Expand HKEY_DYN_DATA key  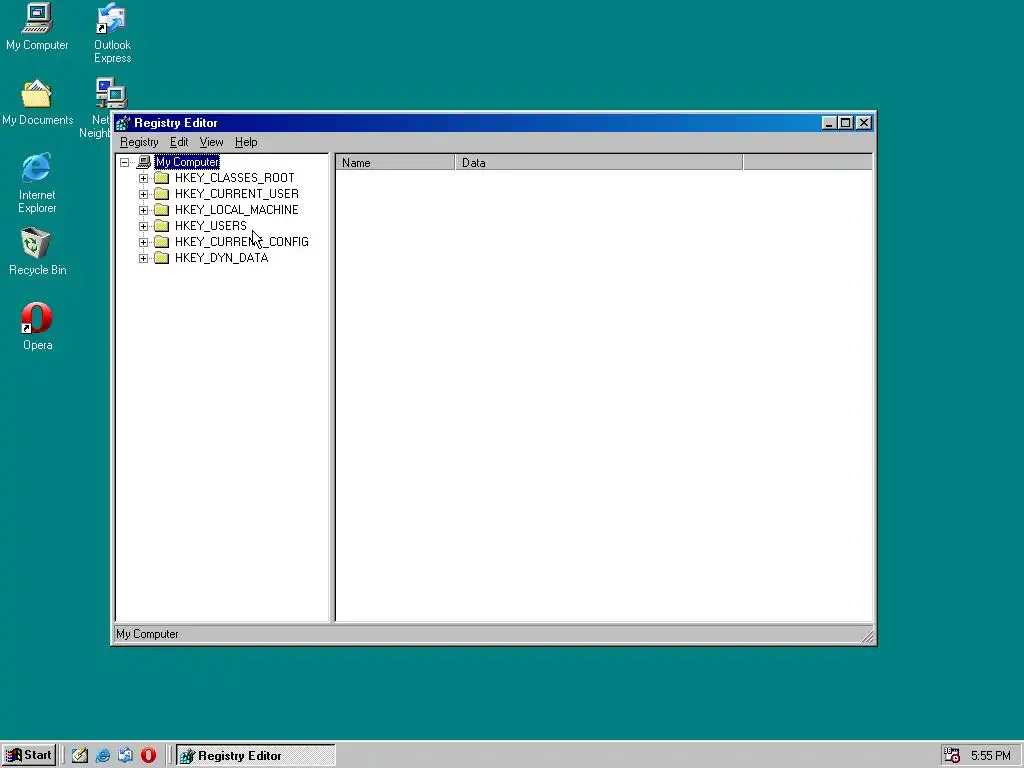click(x=144, y=258)
